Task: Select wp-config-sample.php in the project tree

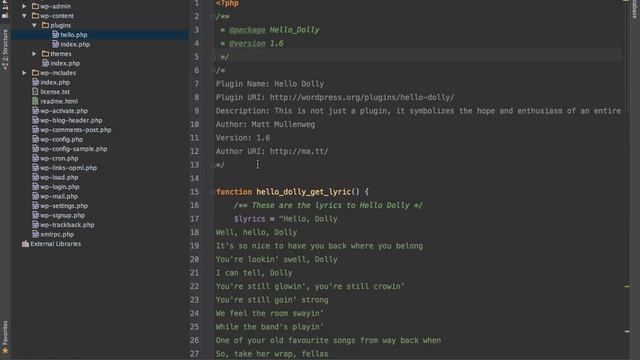Action: [74, 149]
